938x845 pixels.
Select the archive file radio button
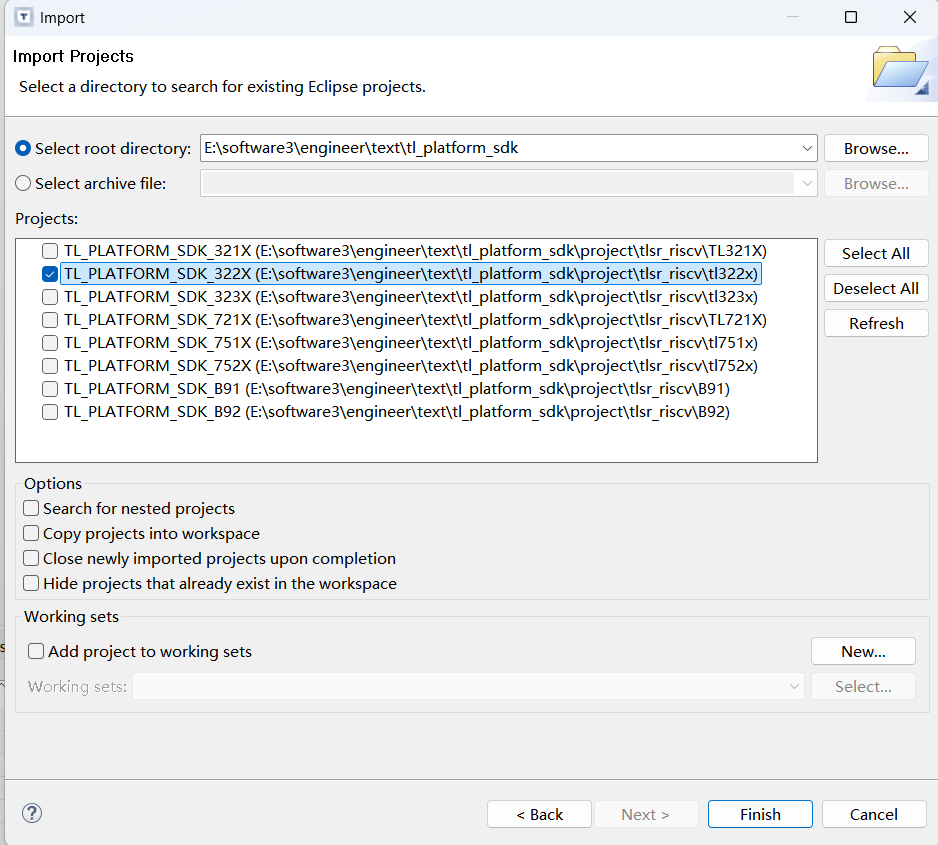pos(23,183)
